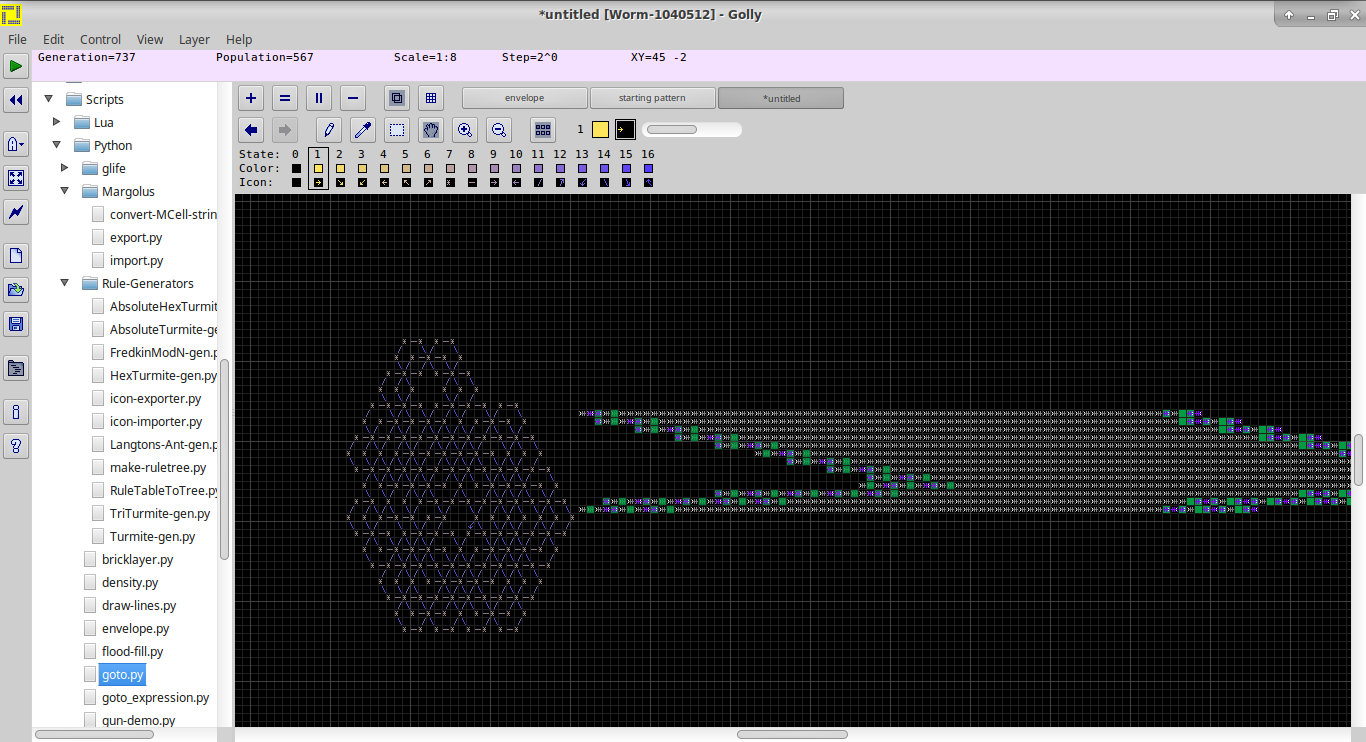Viewport: 1366px width, 742px height.
Task: Expand the Lua folder
Action: (57, 122)
